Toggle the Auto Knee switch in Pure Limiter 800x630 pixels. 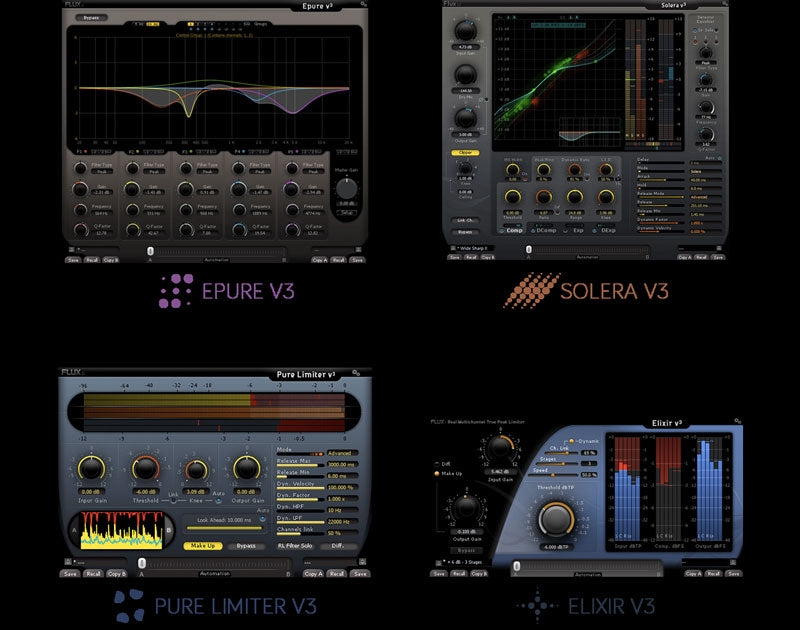(218, 501)
